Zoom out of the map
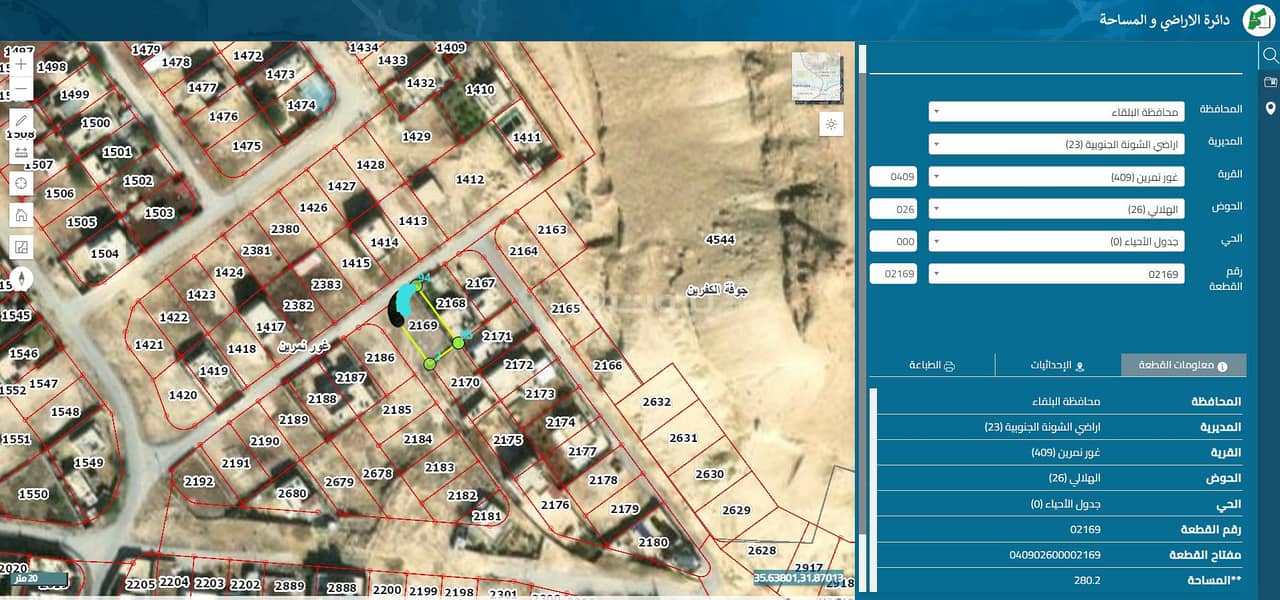1280x600 pixels. 21,89
